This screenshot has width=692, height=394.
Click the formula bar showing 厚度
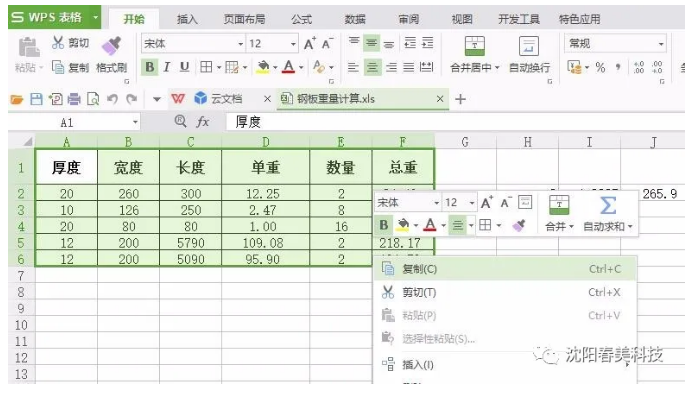455,122
